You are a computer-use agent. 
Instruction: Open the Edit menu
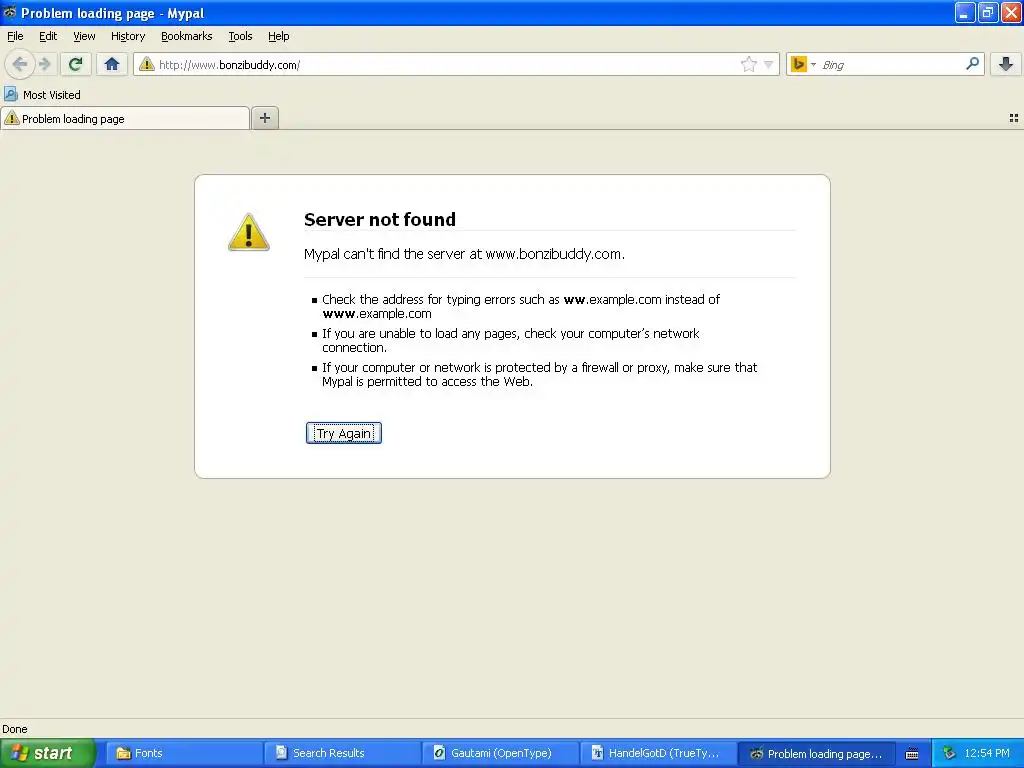(x=48, y=37)
